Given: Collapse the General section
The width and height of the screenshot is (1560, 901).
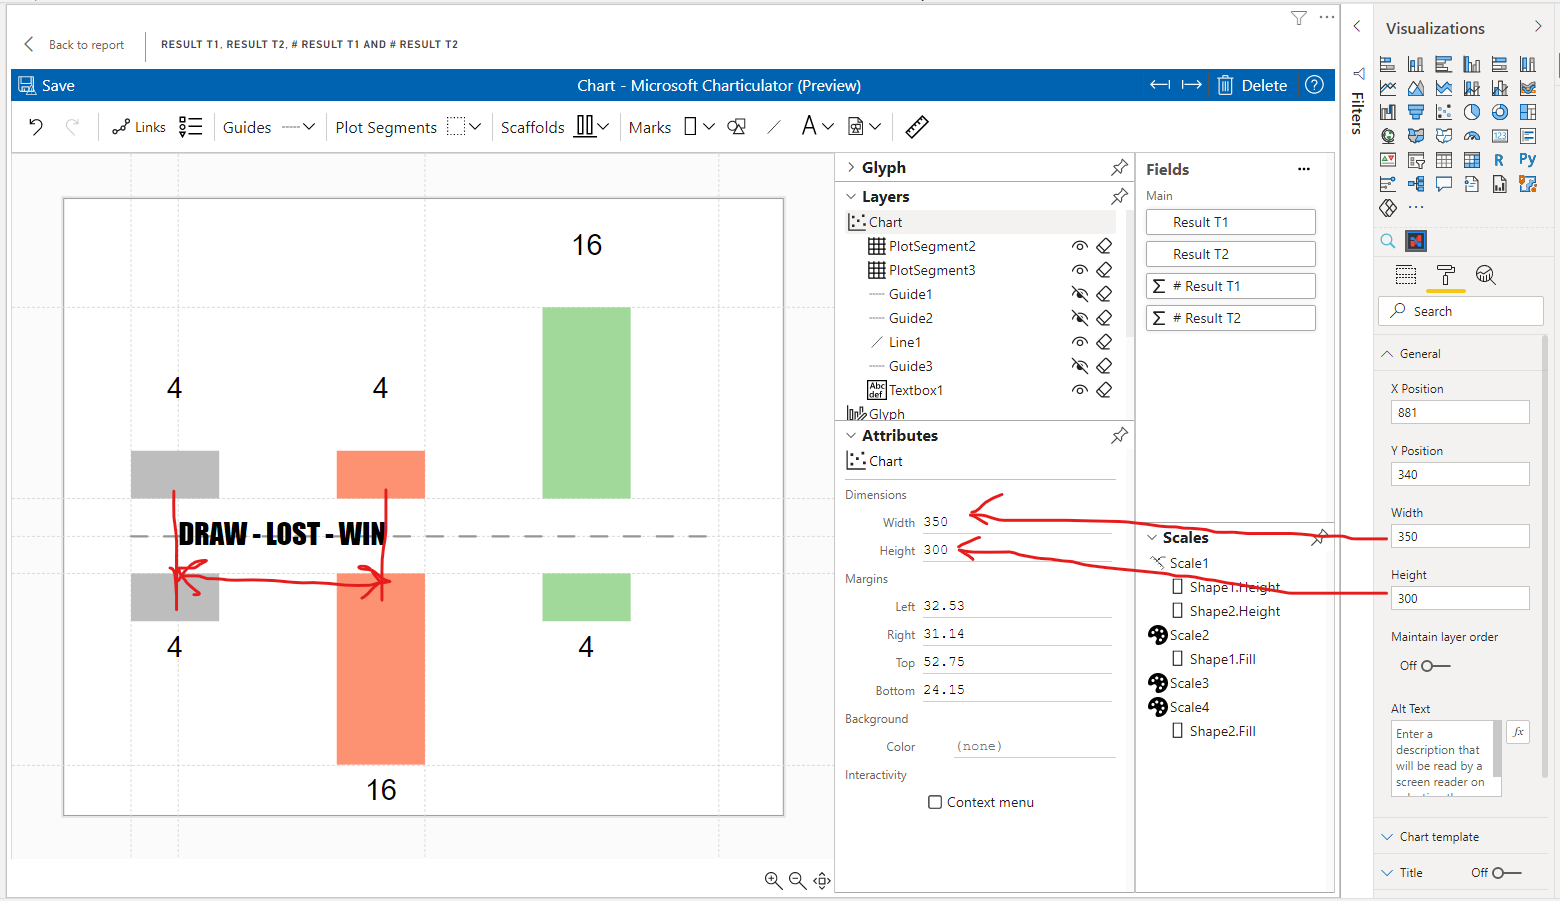Looking at the screenshot, I should point(1387,354).
